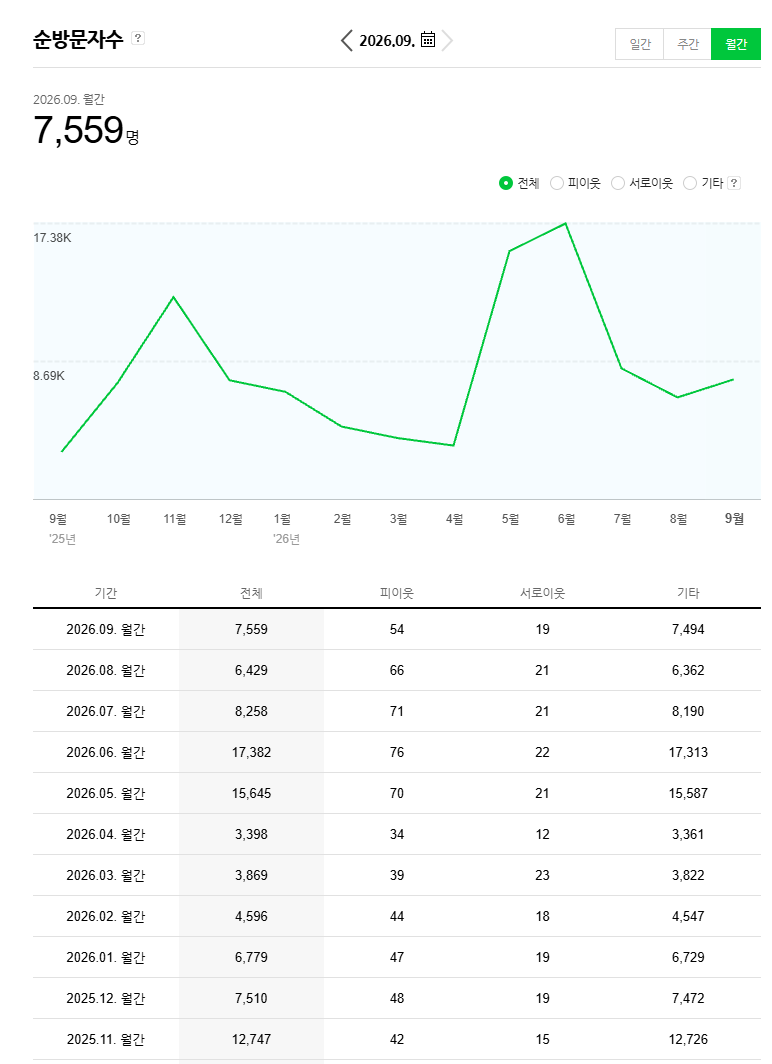The width and height of the screenshot is (772, 1064).
Task: Click the large 7,559 visitor count
Action: [x=78, y=130]
